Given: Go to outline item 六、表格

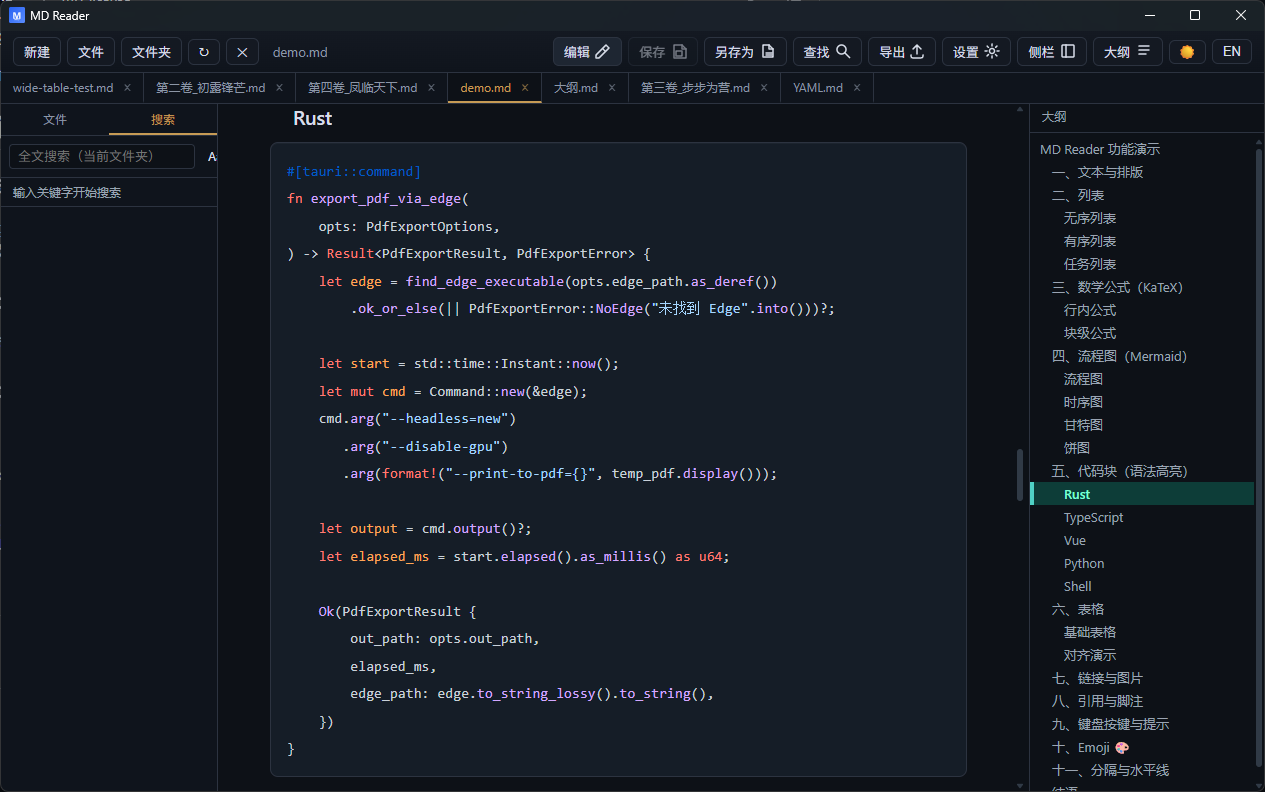Looking at the screenshot, I should [x=1078, y=609].
